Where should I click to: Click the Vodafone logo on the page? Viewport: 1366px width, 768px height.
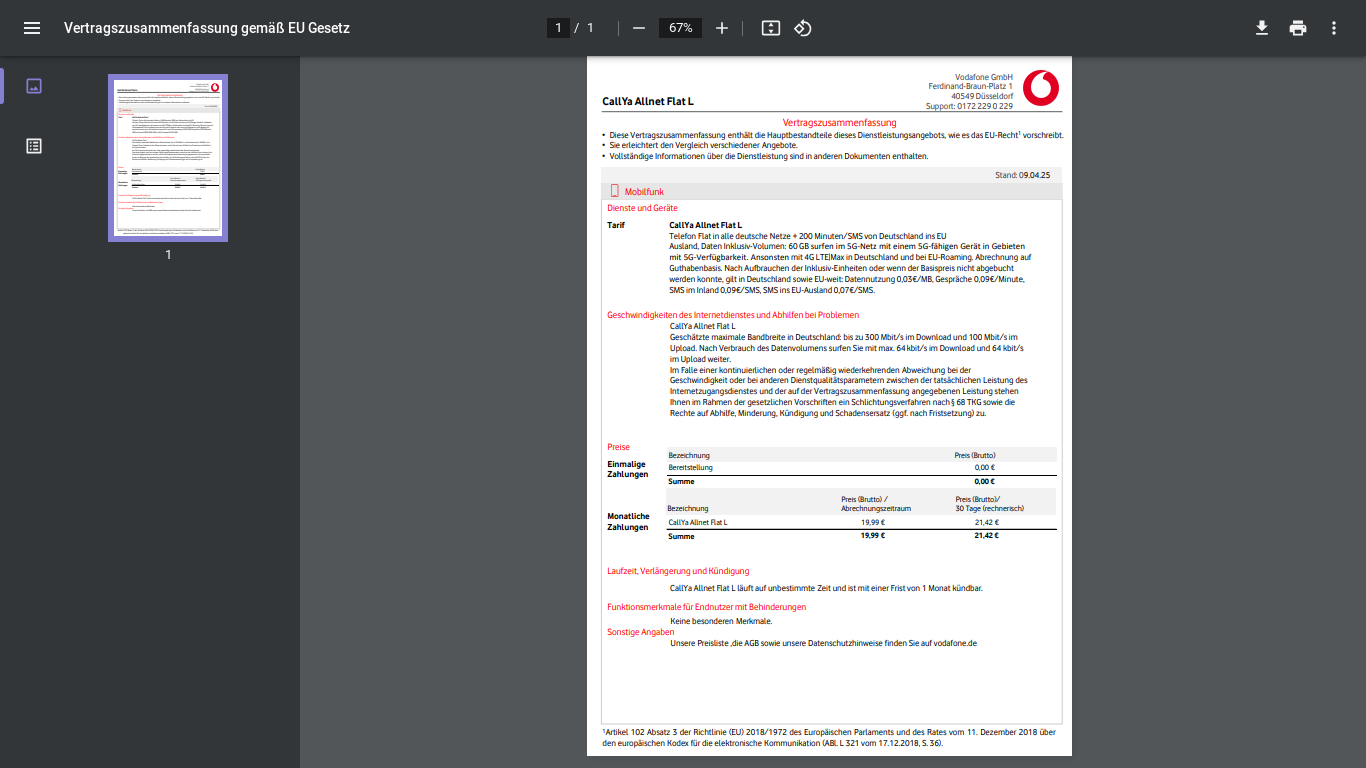[x=1041, y=88]
